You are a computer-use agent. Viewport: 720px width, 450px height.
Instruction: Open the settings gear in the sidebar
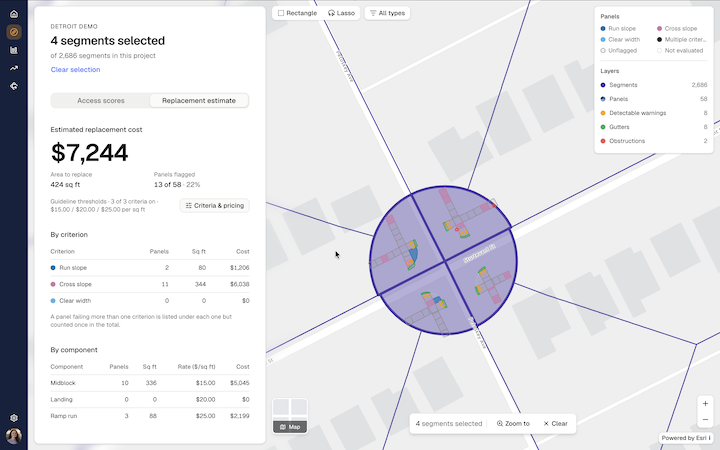[x=14, y=418]
